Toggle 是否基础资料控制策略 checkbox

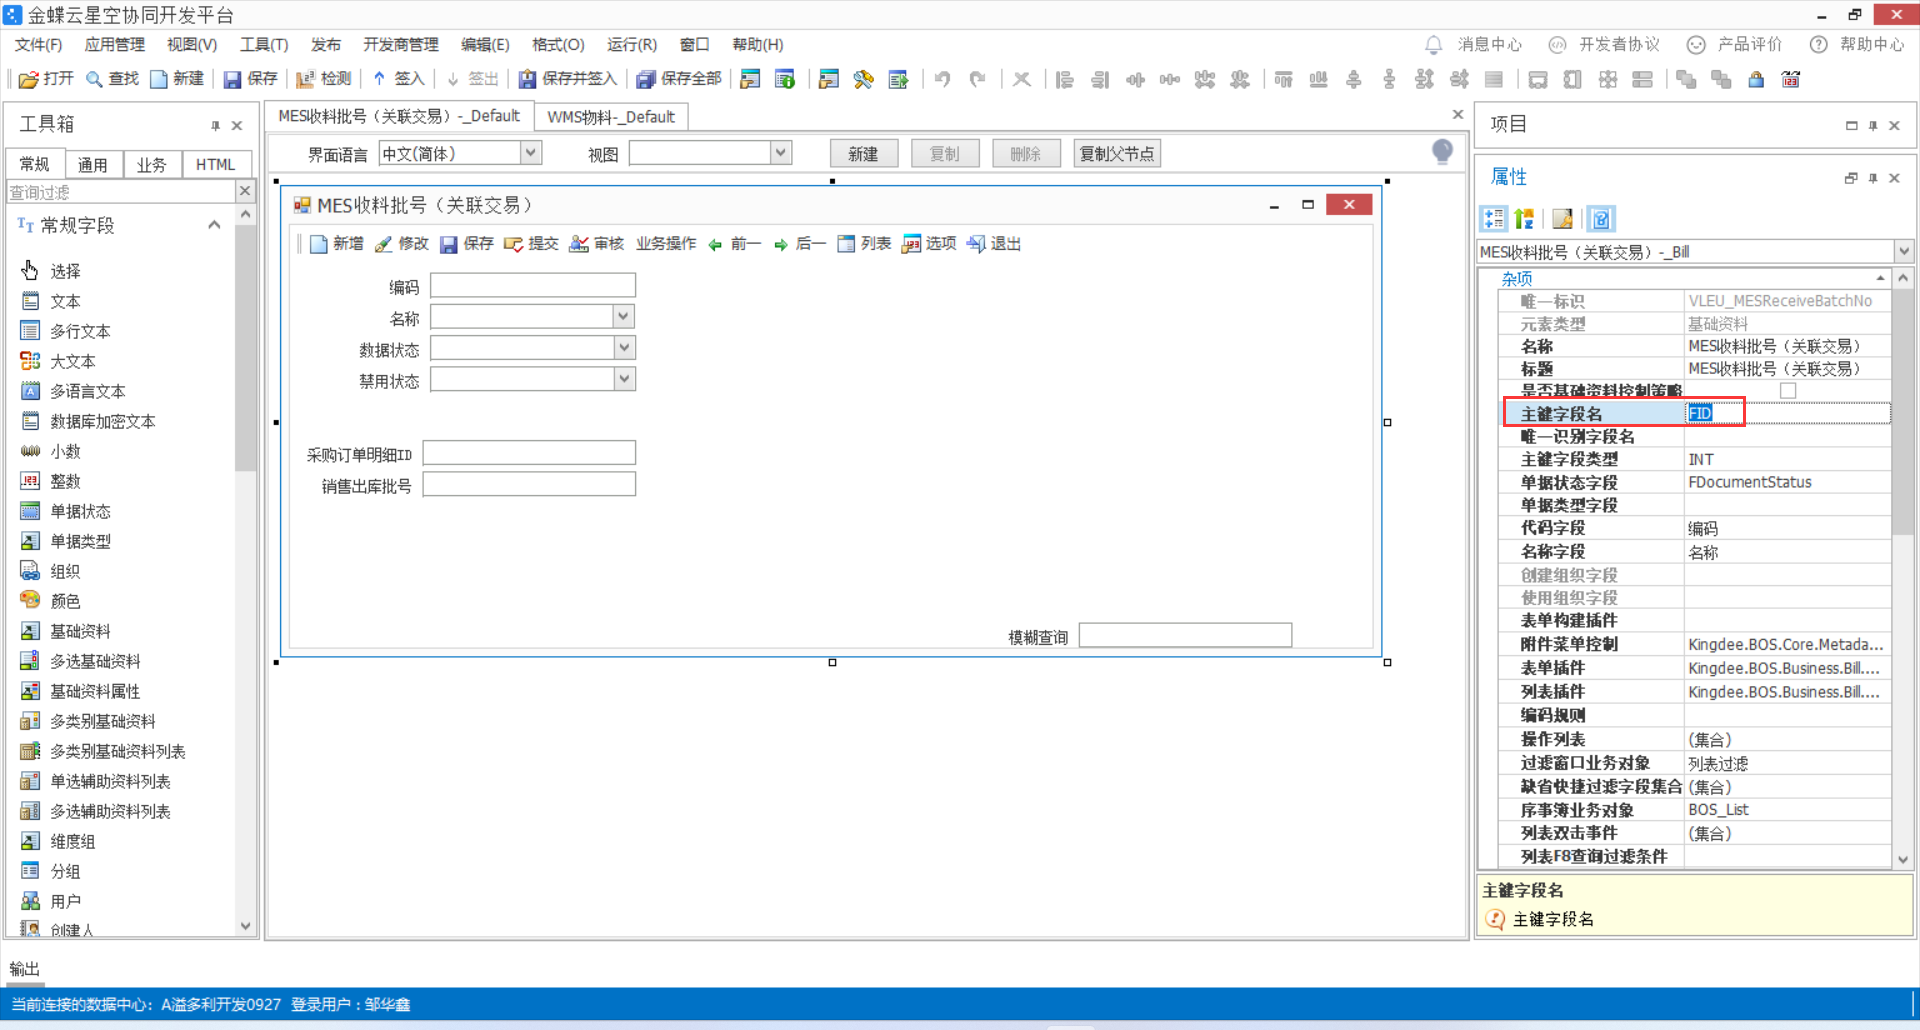coord(1788,391)
